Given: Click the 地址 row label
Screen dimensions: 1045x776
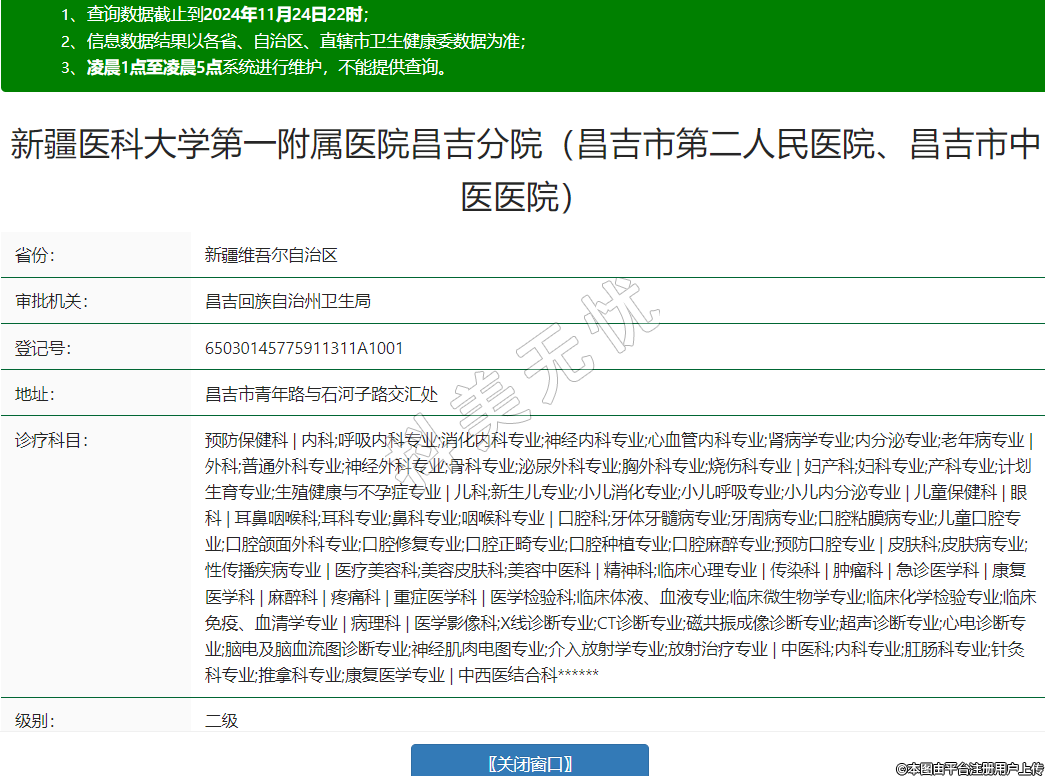Looking at the screenshot, I should coord(35,394).
